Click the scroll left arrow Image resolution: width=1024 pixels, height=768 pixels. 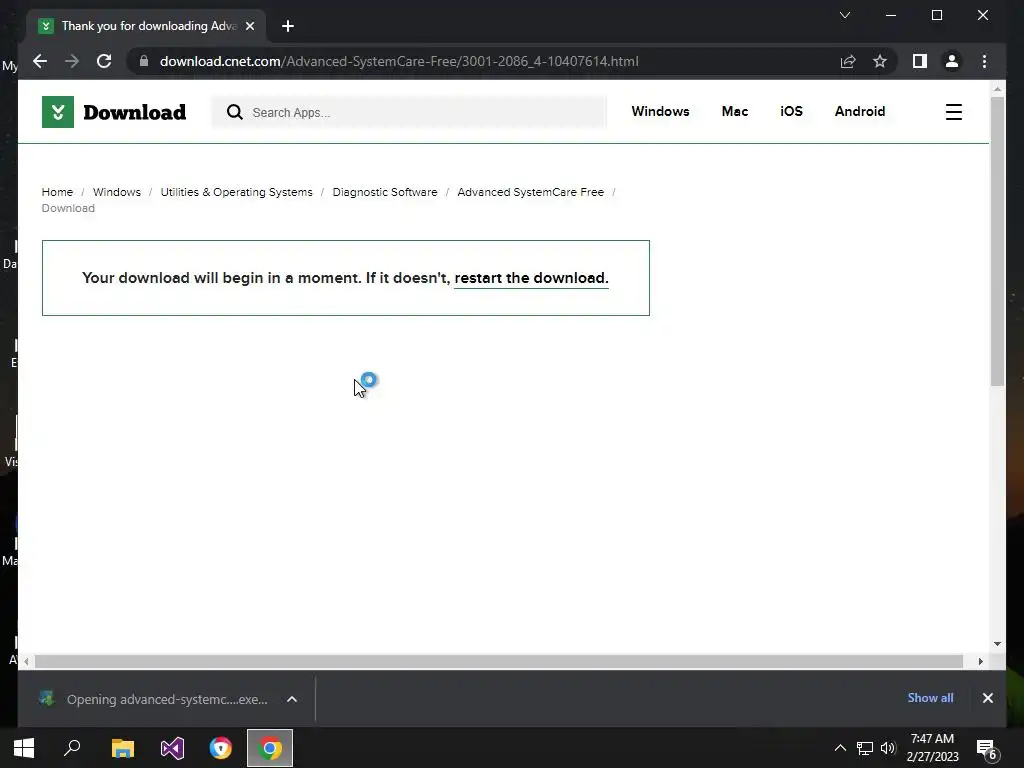(x=26, y=662)
